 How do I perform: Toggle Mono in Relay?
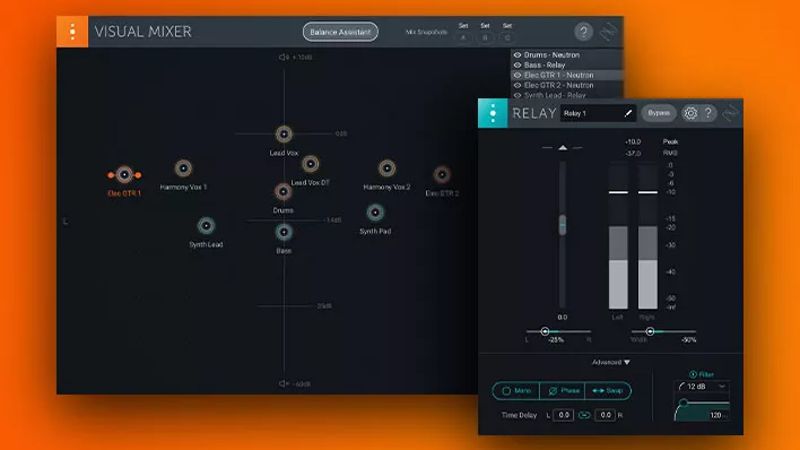click(516, 391)
